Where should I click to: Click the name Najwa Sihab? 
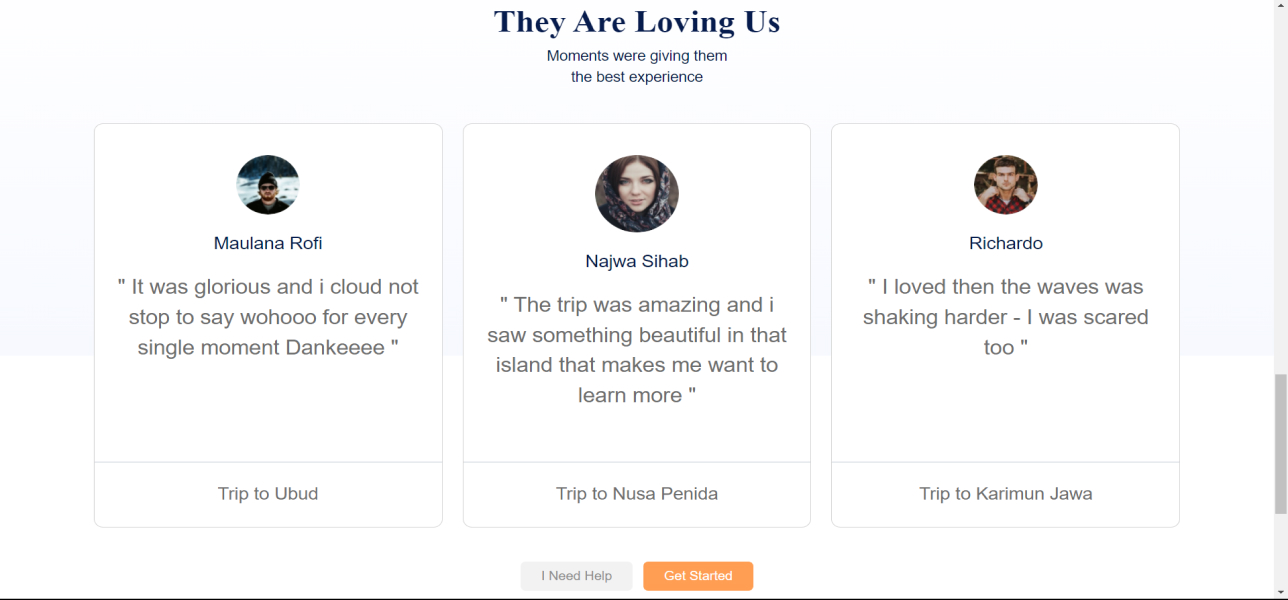tap(637, 261)
